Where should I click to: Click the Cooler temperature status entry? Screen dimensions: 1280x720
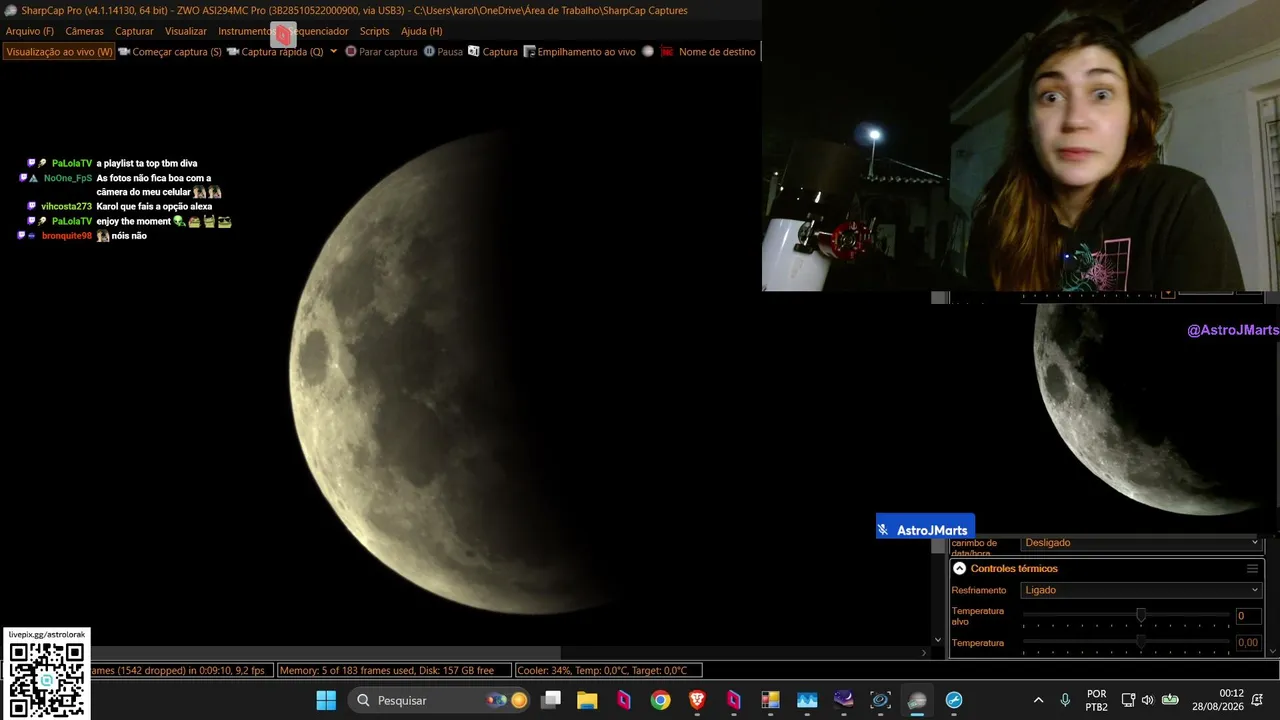pos(608,670)
